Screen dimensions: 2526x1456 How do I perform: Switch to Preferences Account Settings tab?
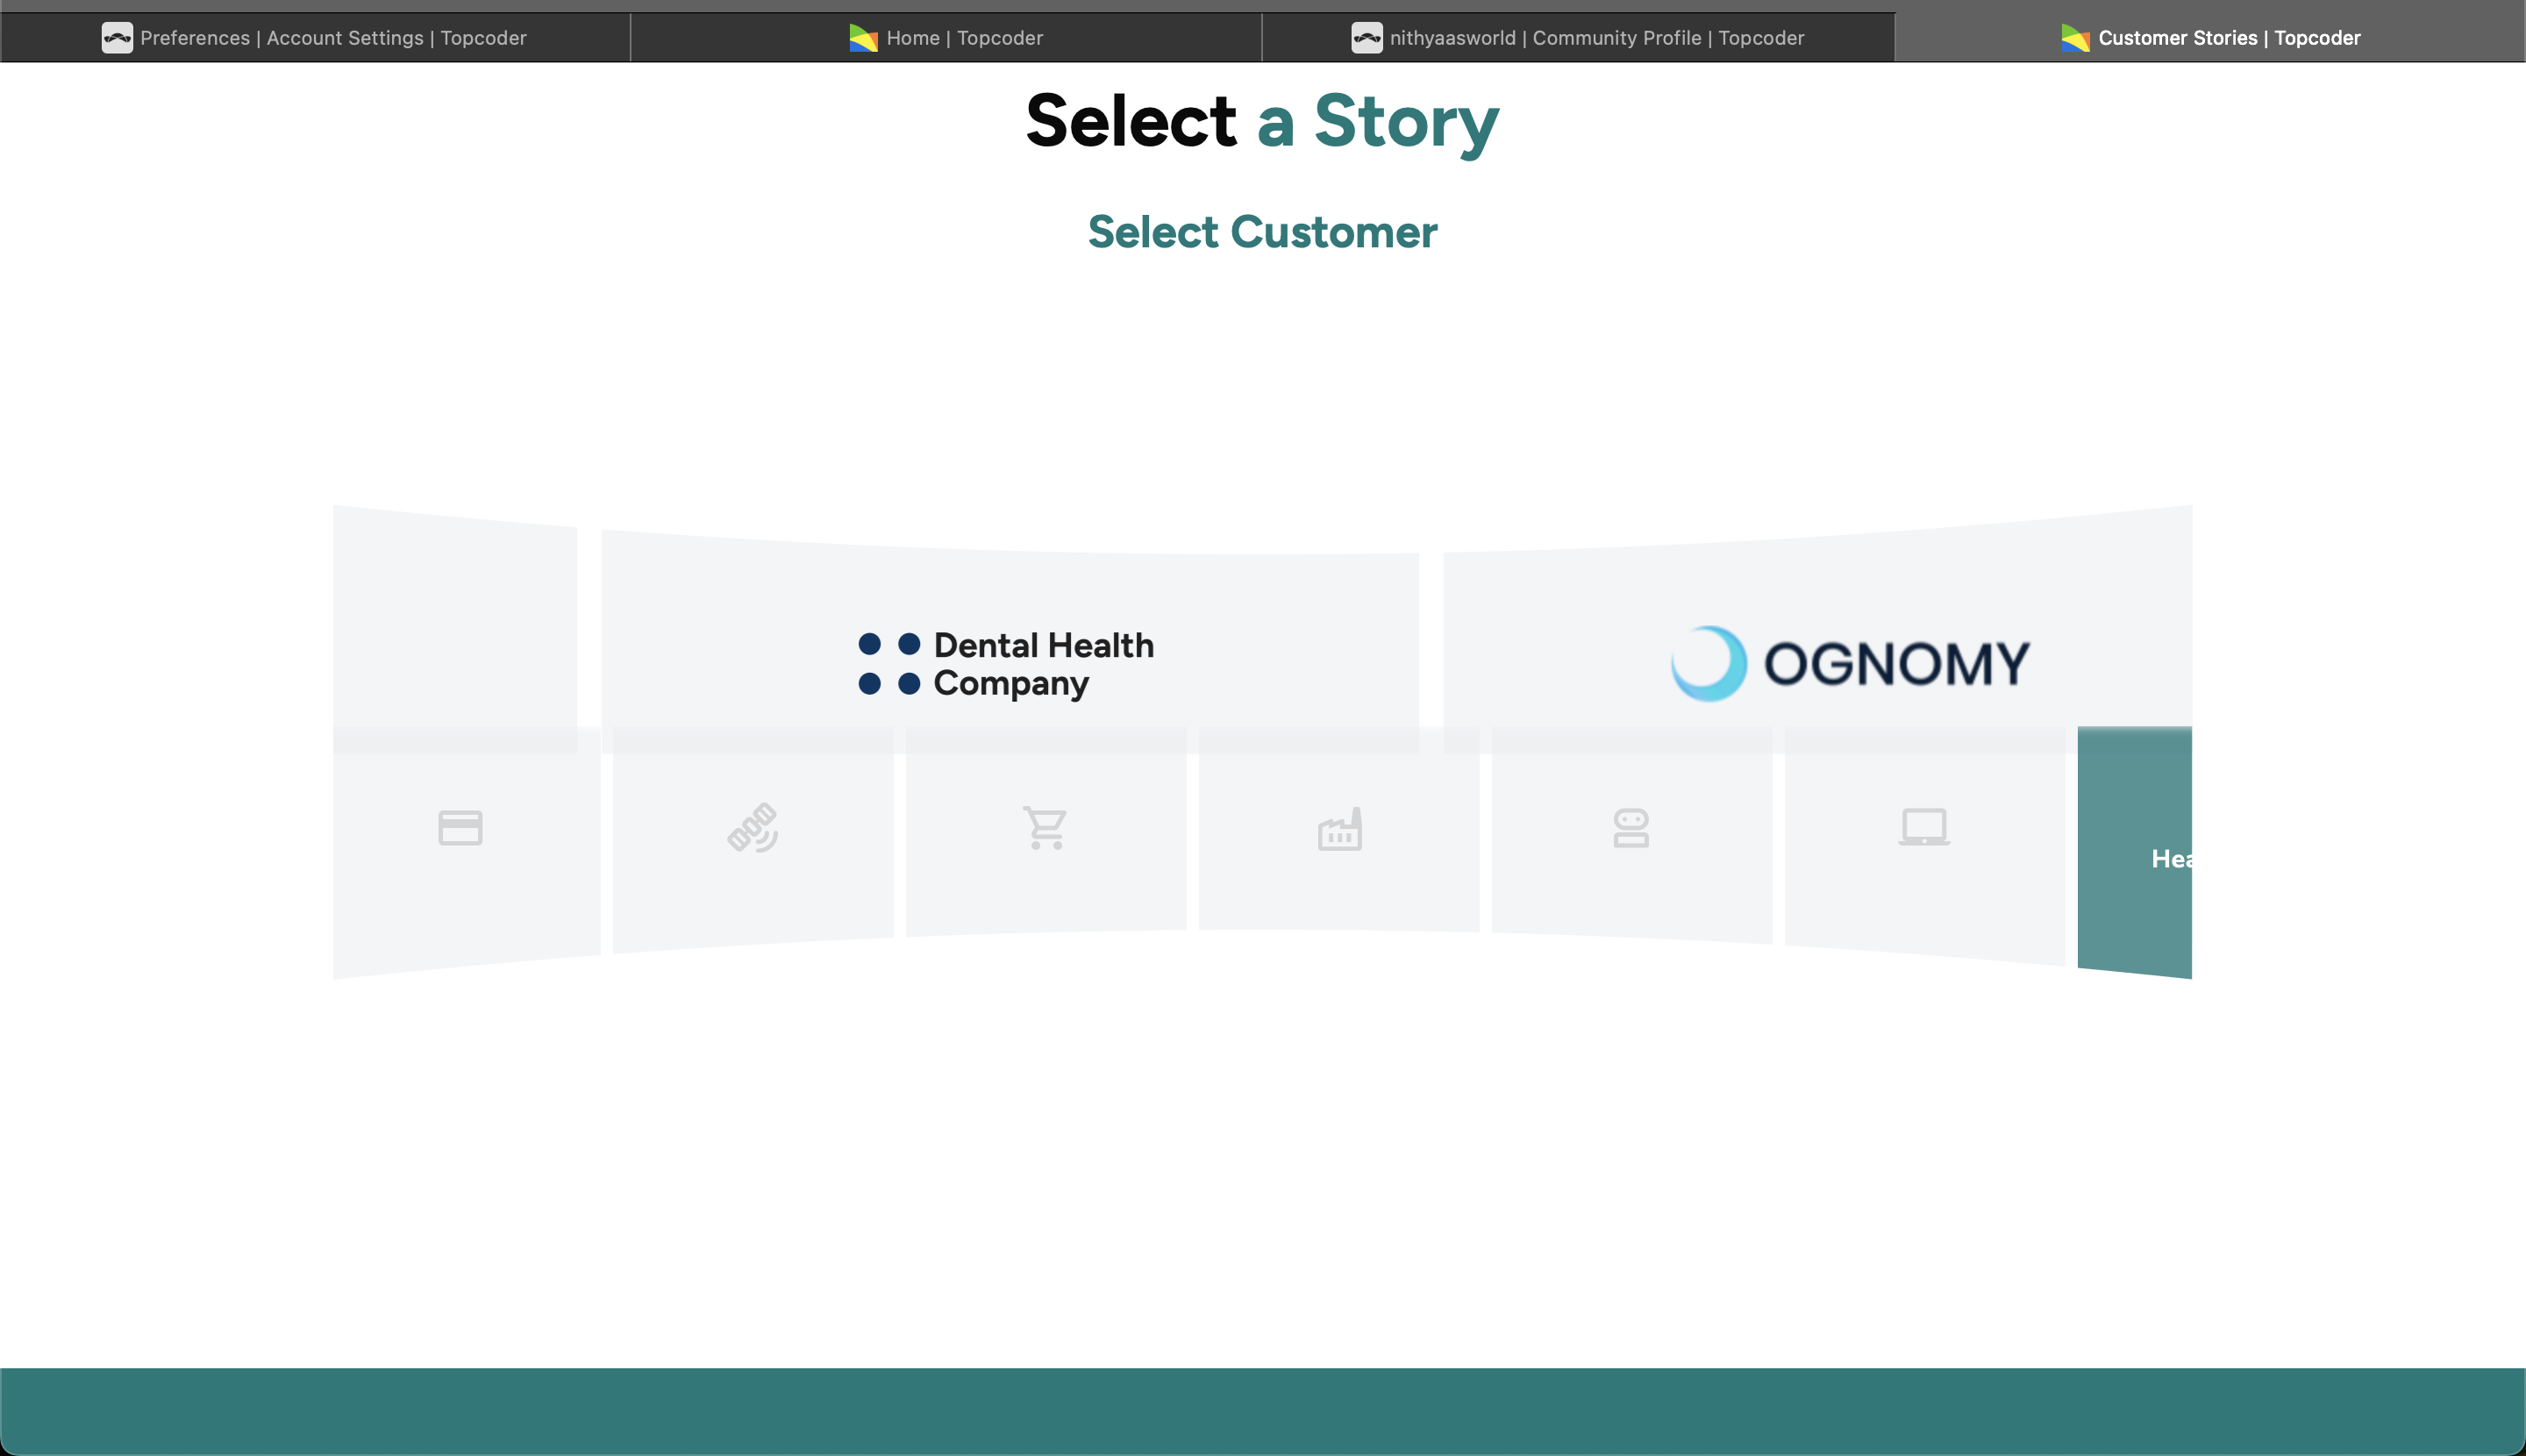(315, 38)
